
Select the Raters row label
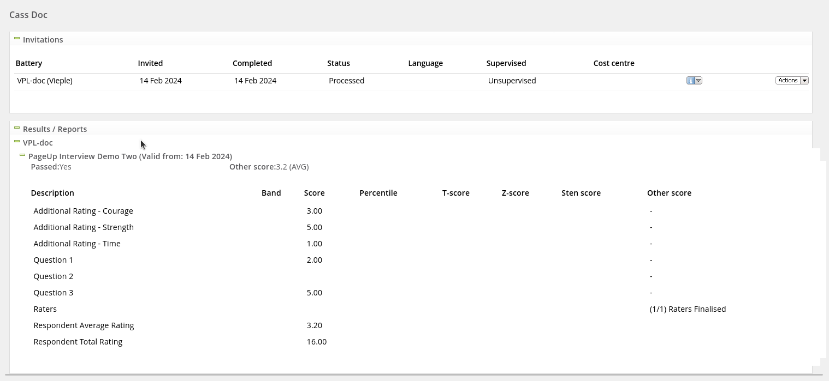(44, 309)
